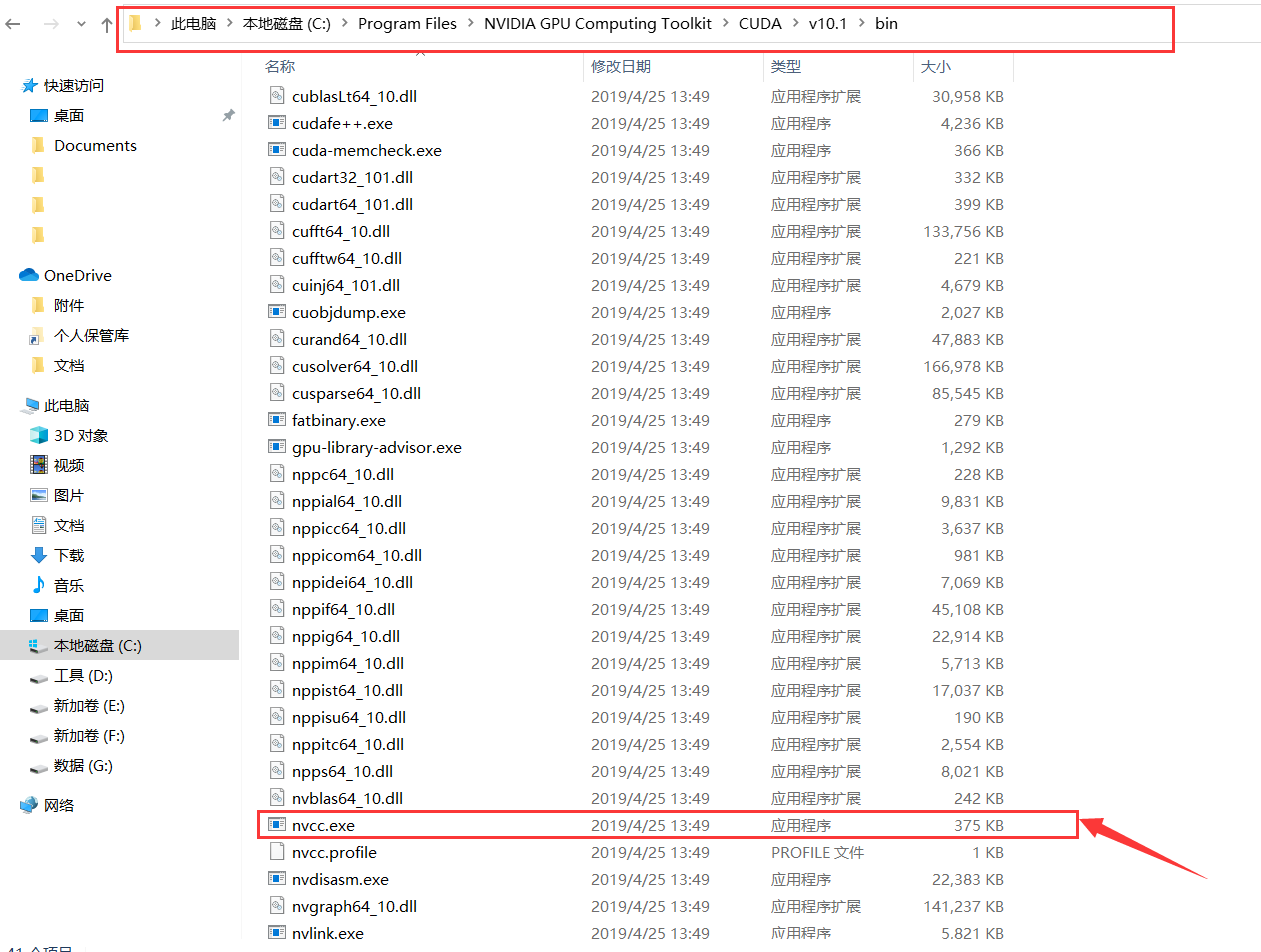Click 快速访问 star icon in sidebar
Viewport: 1261px width, 952px height.
(30, 85)
